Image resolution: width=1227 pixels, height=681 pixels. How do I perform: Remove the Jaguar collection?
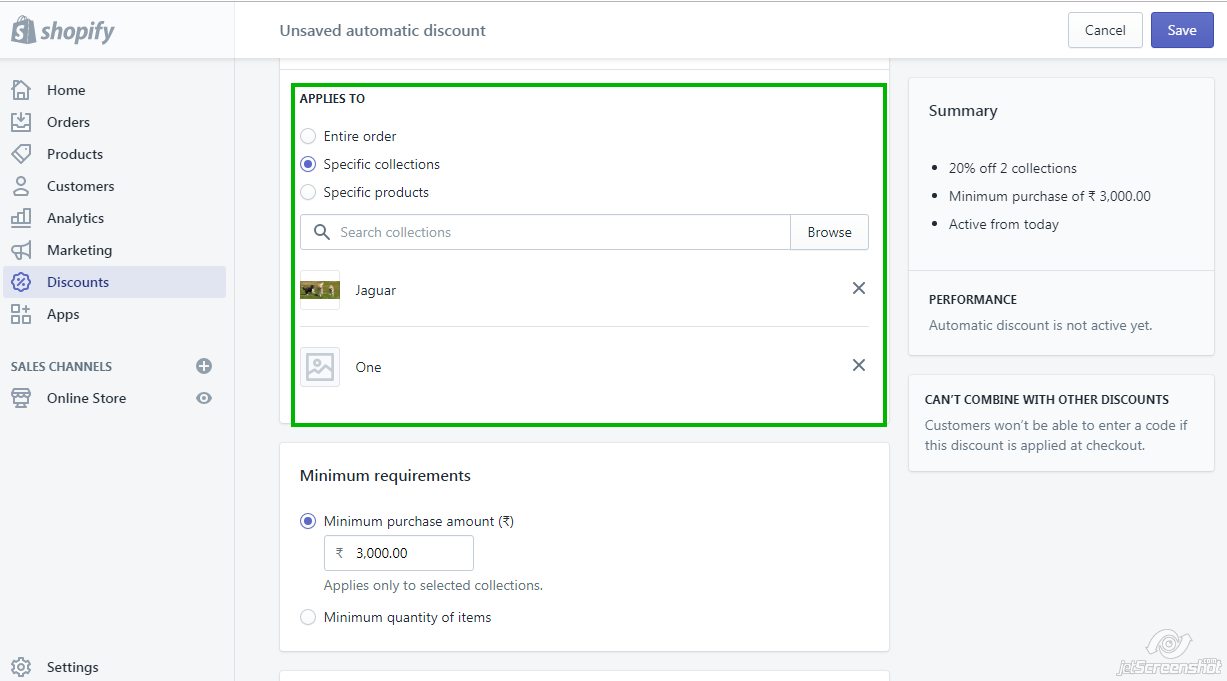(x=859, y=288)
